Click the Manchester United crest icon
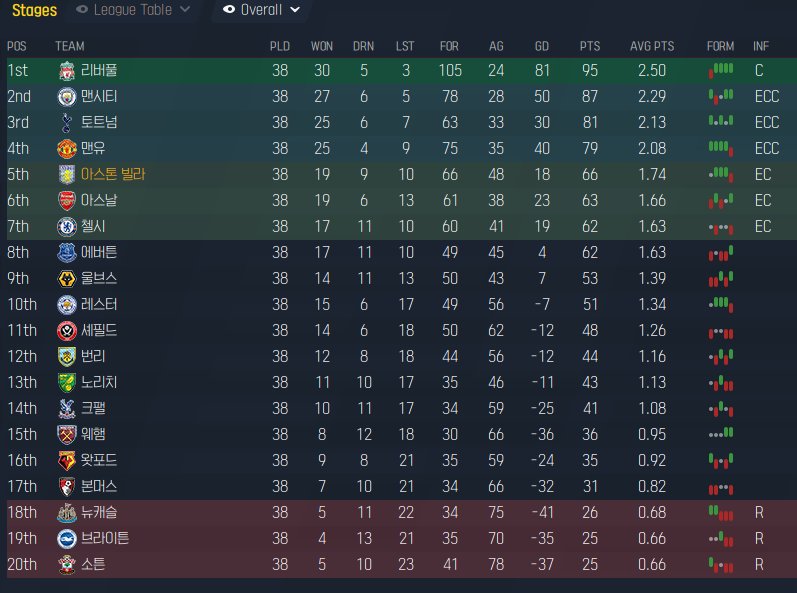The width and height of the screenshot is (797, 593). pos(67,149)
